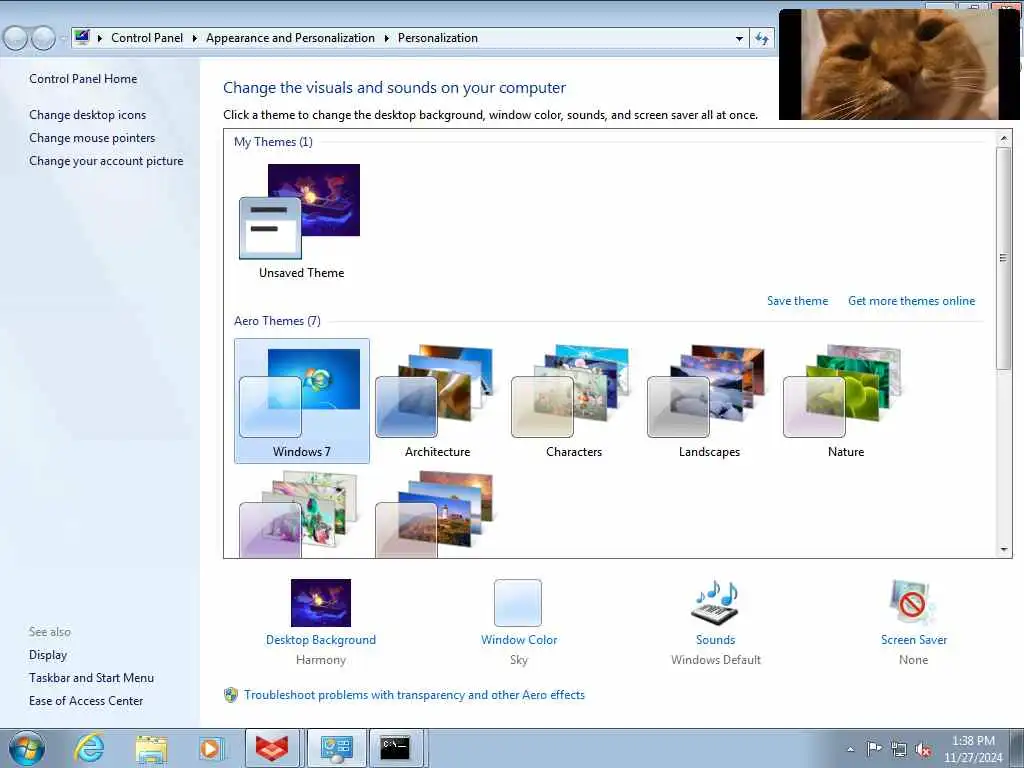Click the themes list scroll-down arrow
The height and width of the screenshot is (768, 1024).
pos(1004,550)
